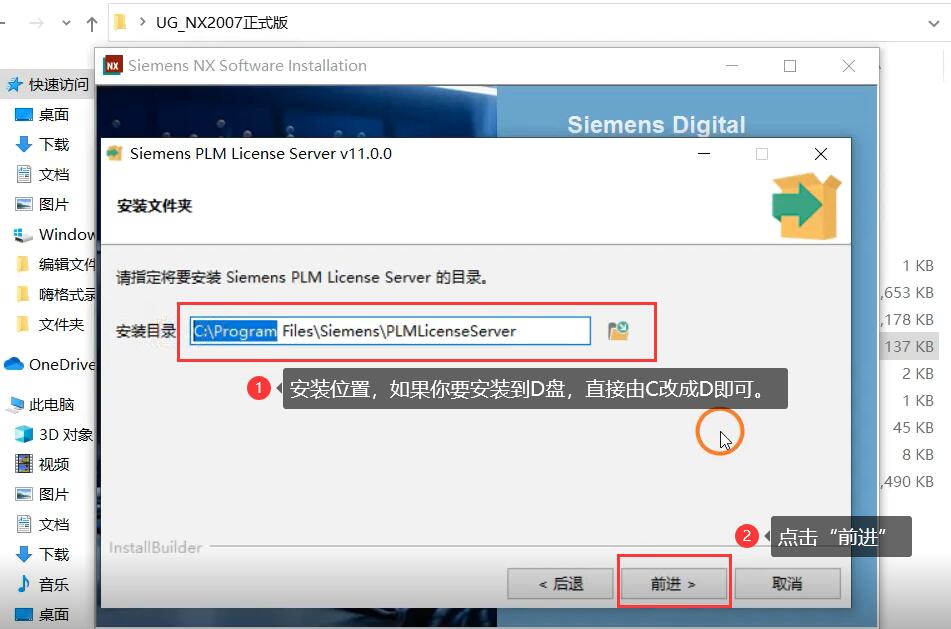The image size is (951, 629).
Task: Open 3D 对象 under 此电脑
Action: click(53, 434)
